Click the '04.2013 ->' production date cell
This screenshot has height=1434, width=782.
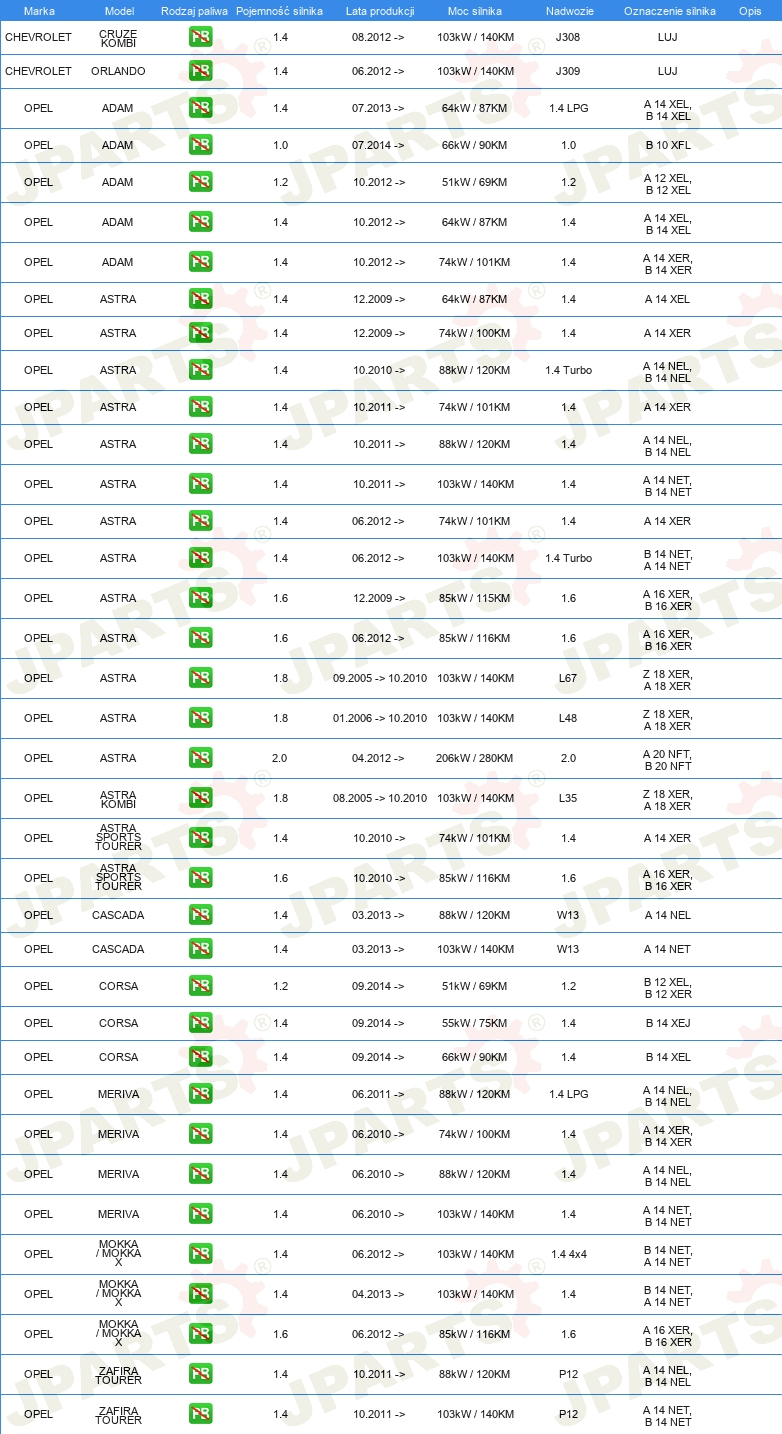(379, 1294)
